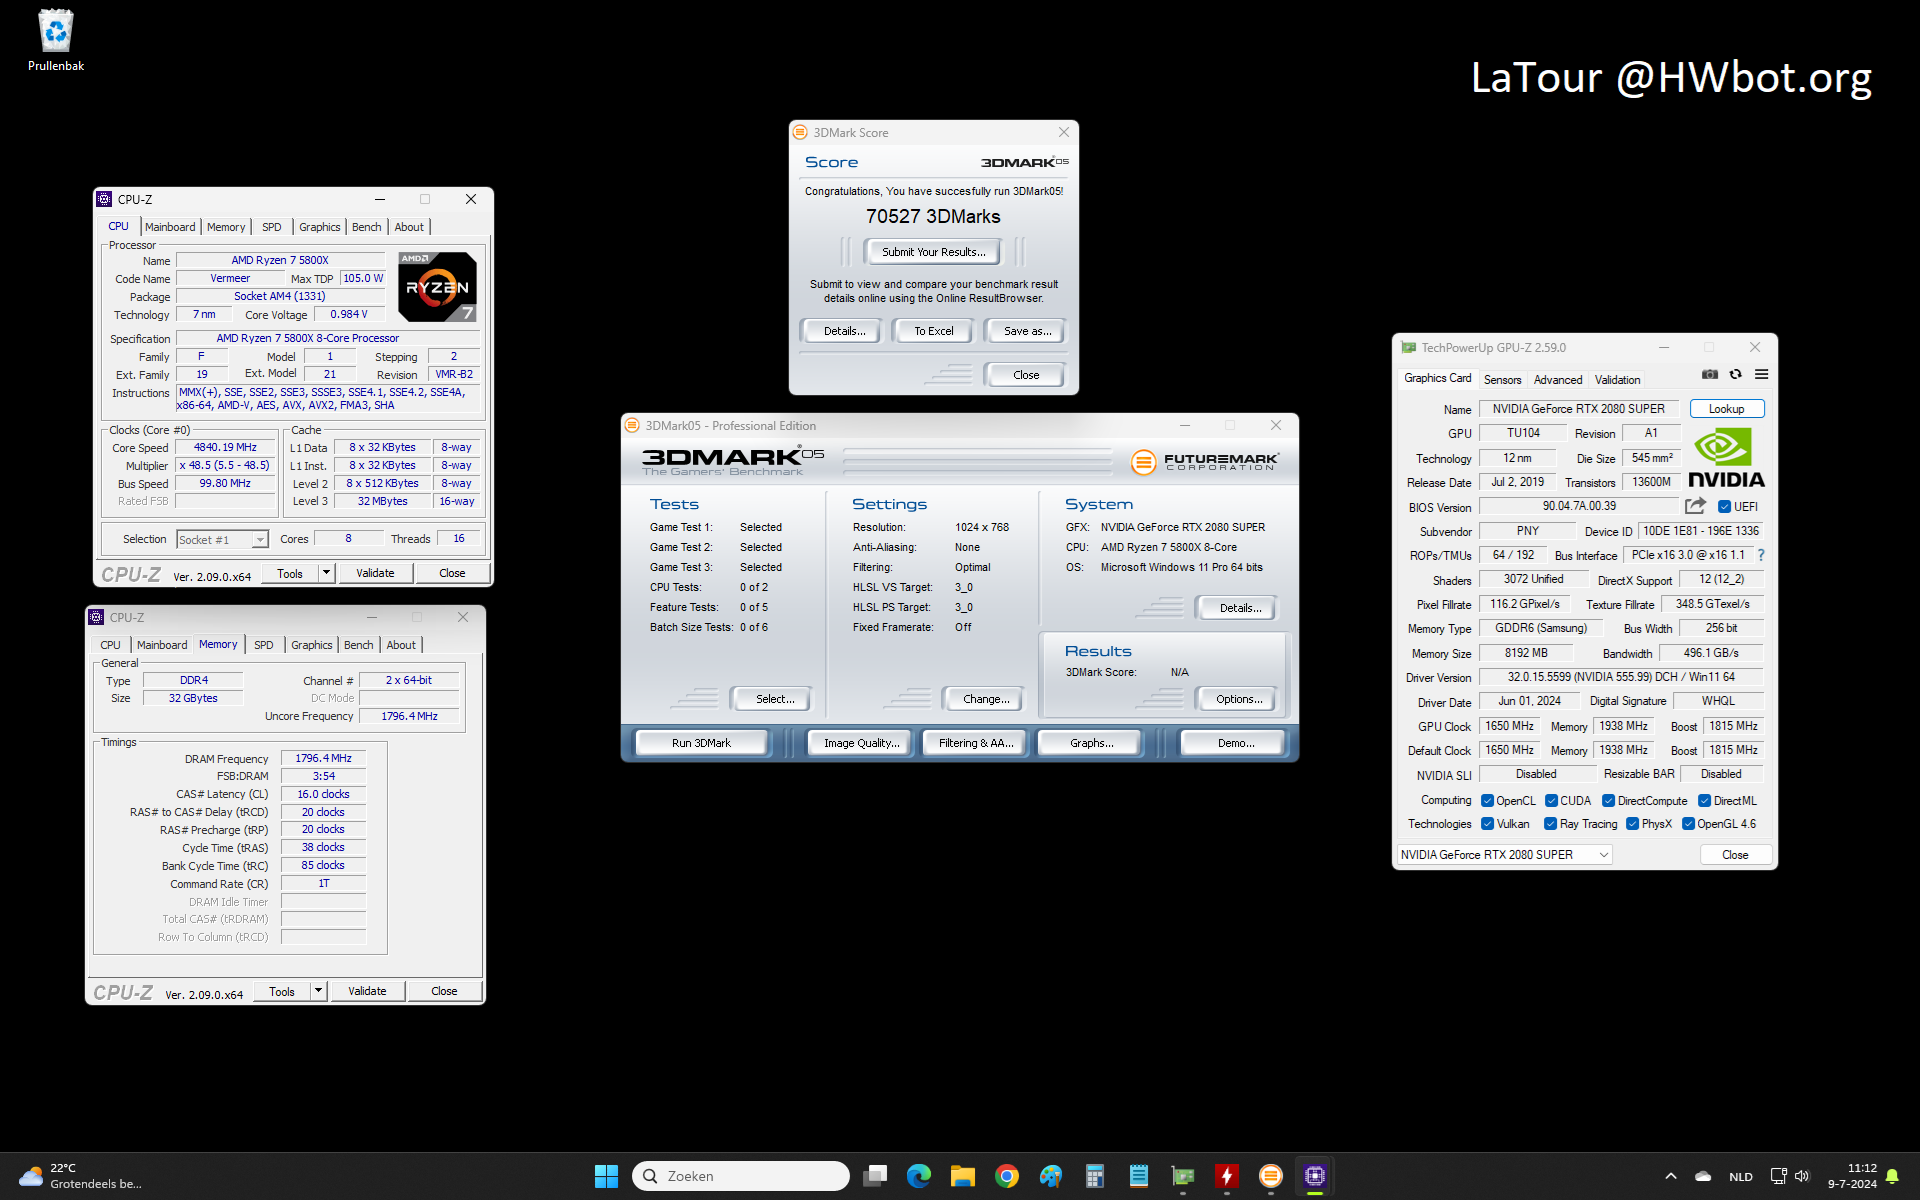The image size is (1920, 1200).
Task: Launch Microsoft Edge from taskbar
Action: (x=919, y=1176)
